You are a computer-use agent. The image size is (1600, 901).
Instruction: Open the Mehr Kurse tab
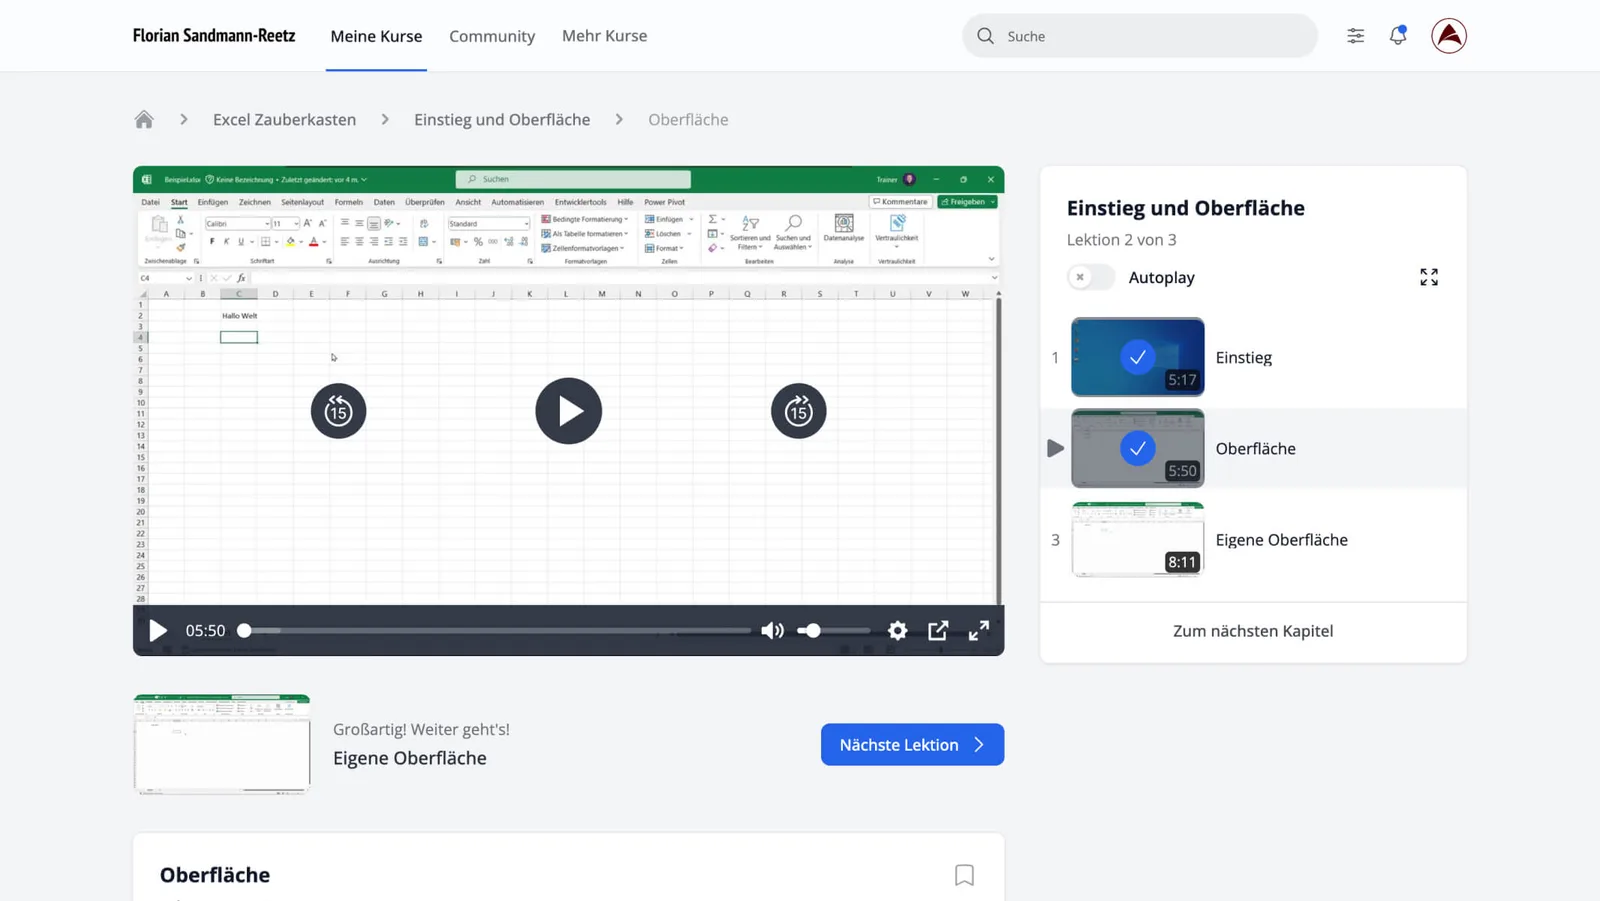click(x=604, y=36)
